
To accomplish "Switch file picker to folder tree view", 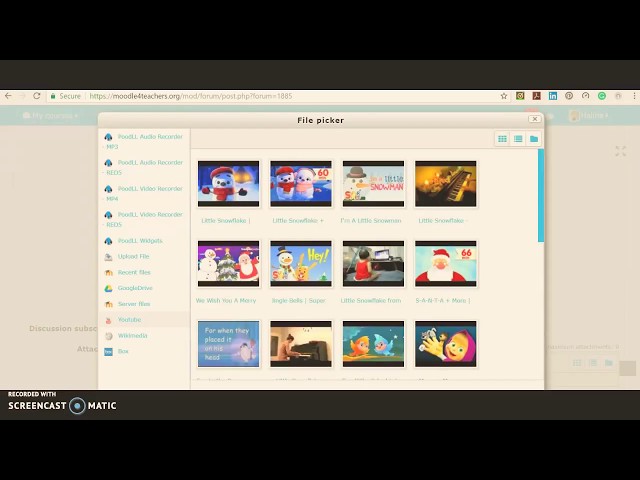I will 533,139.
